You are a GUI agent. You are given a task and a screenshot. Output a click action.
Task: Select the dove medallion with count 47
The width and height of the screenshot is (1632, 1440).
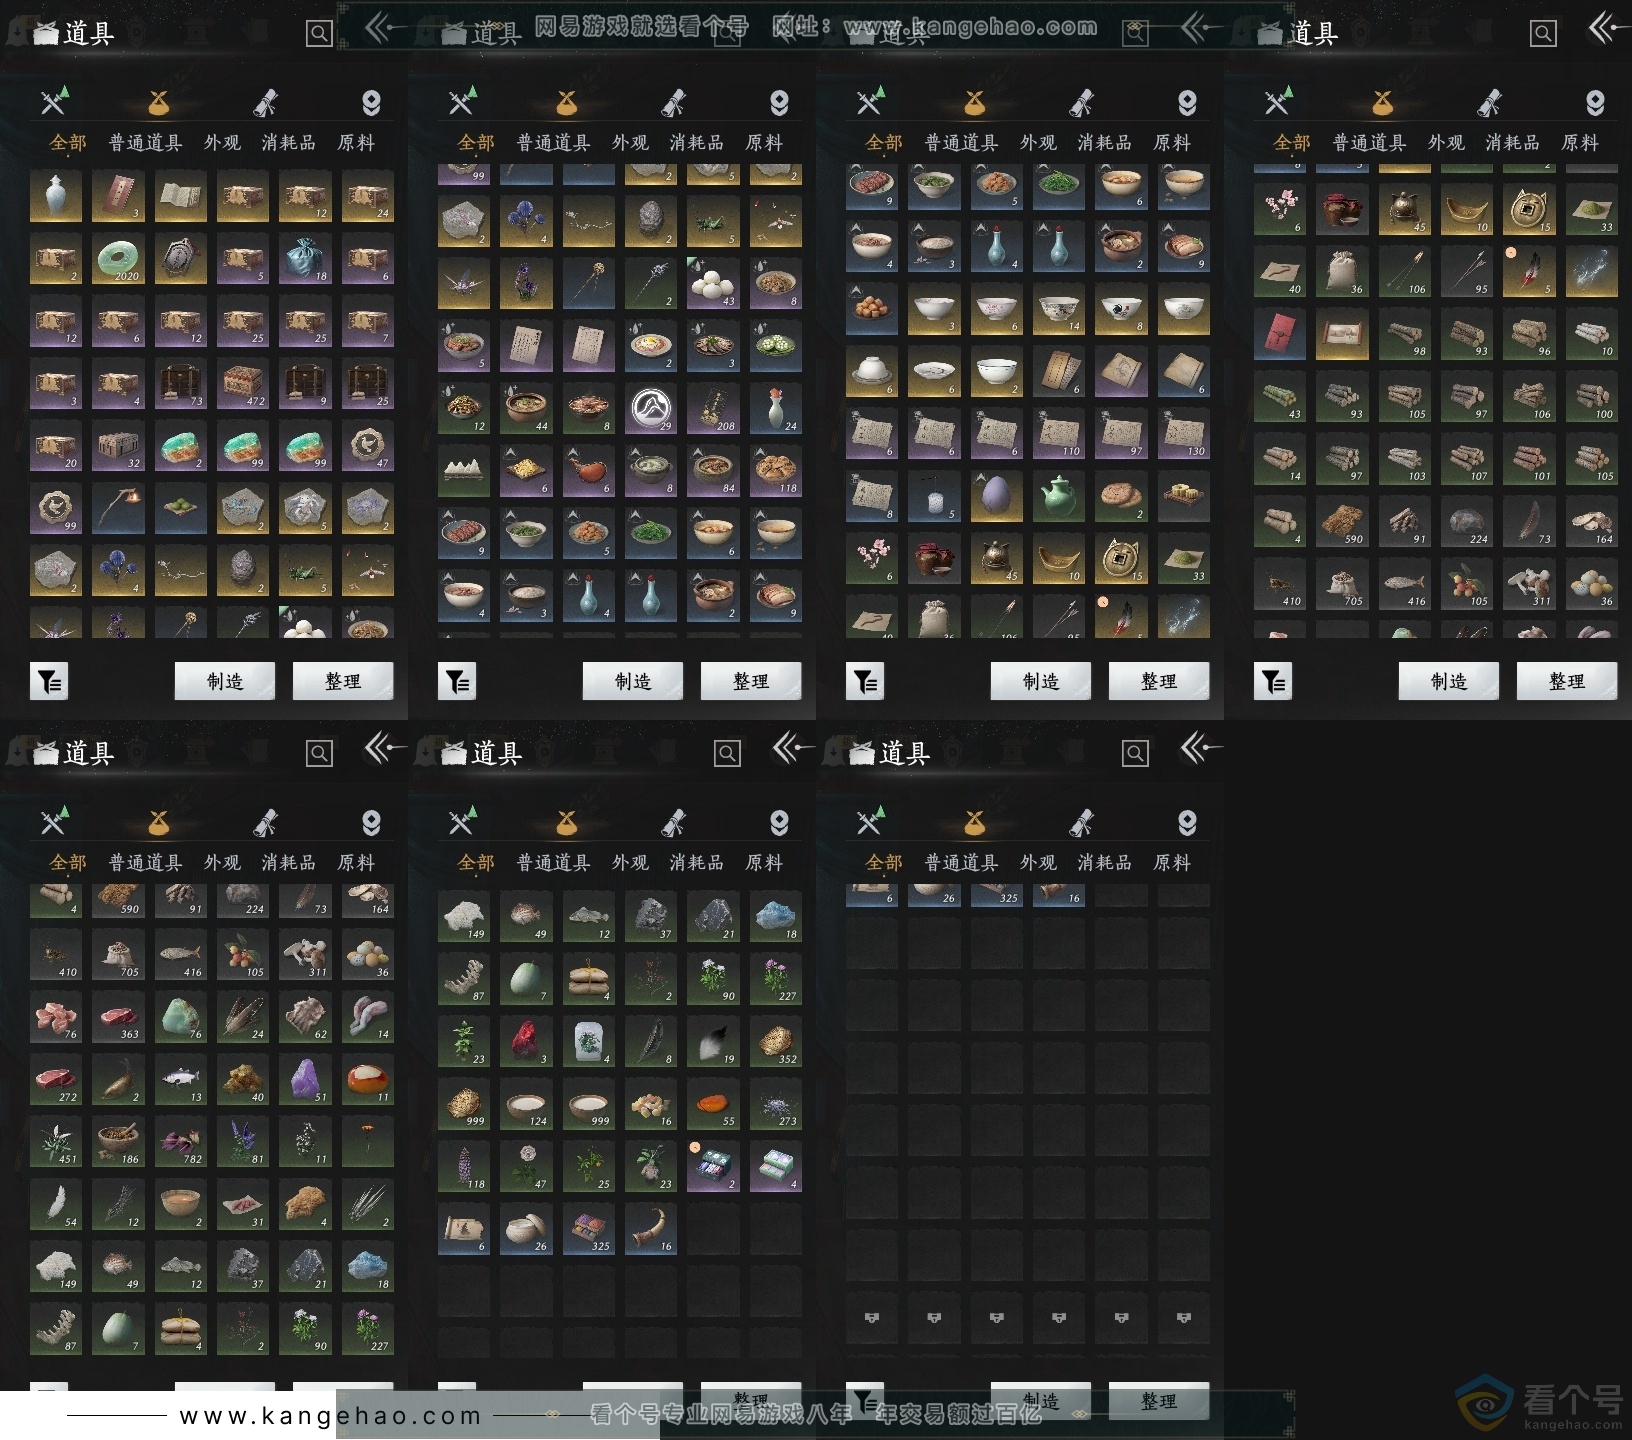(367, 446)
